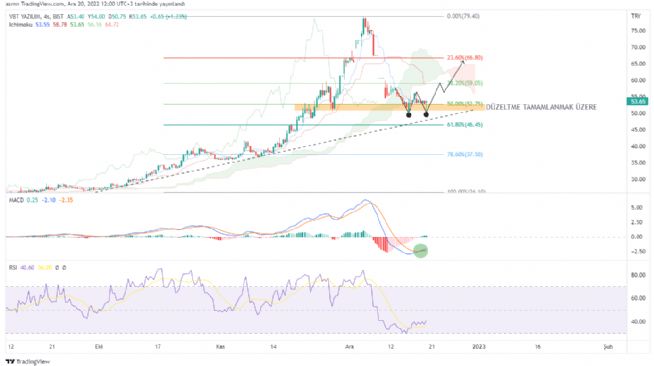
Task: Open the RSI indicator legend
Action: click(13, 268)
